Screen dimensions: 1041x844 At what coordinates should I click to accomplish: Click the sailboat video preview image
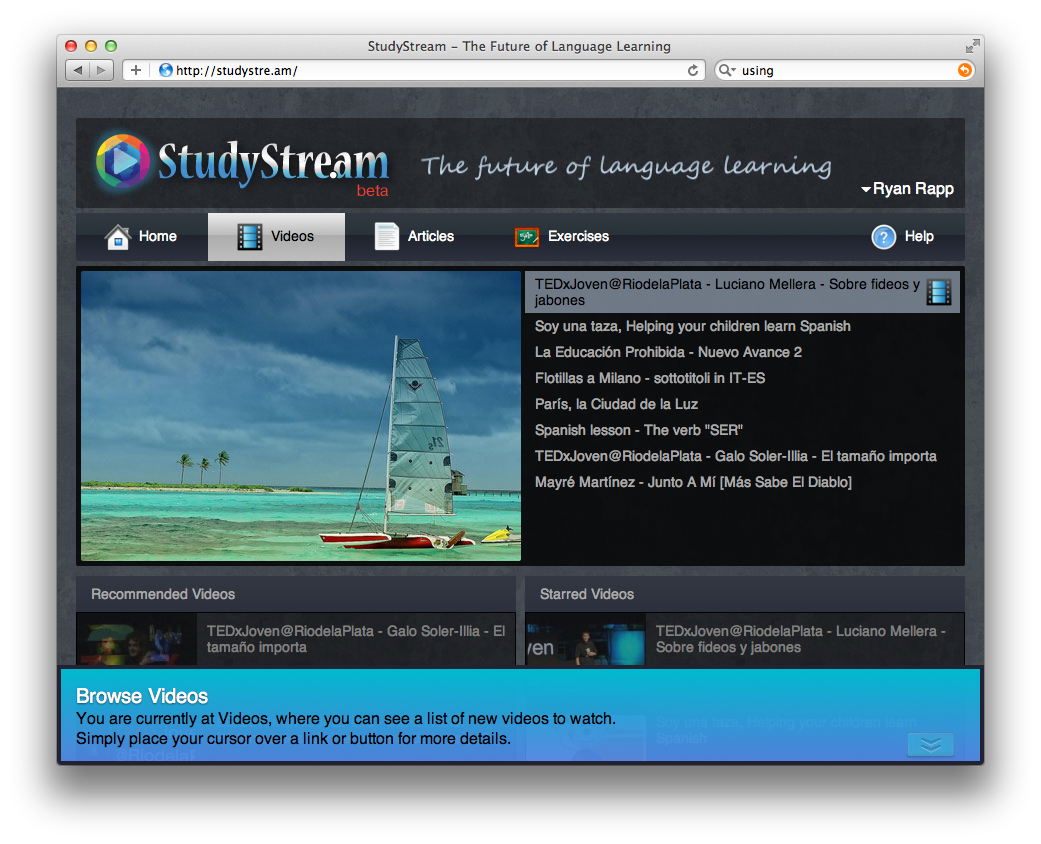tap(301, 416)
